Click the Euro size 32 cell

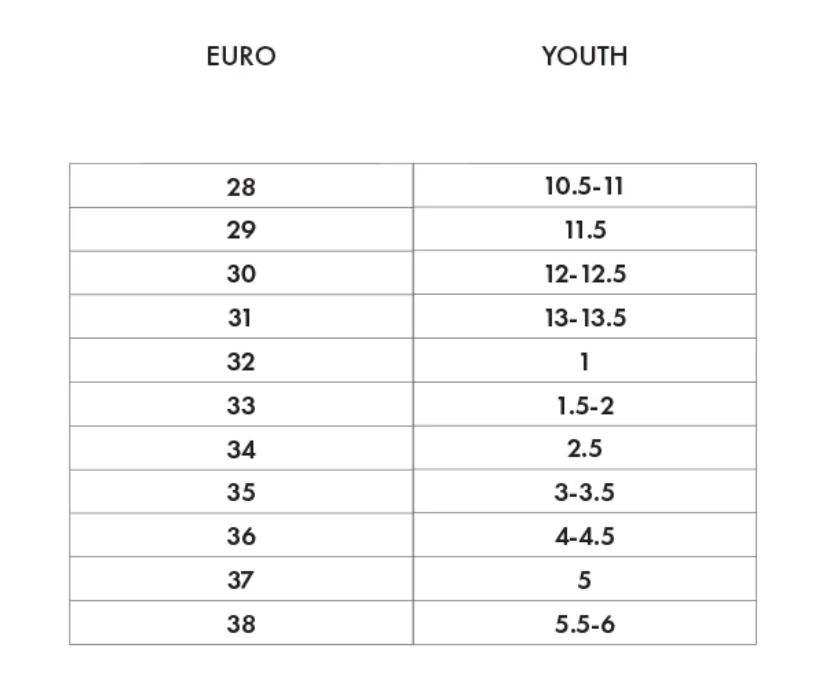click(x=241, y=361)
